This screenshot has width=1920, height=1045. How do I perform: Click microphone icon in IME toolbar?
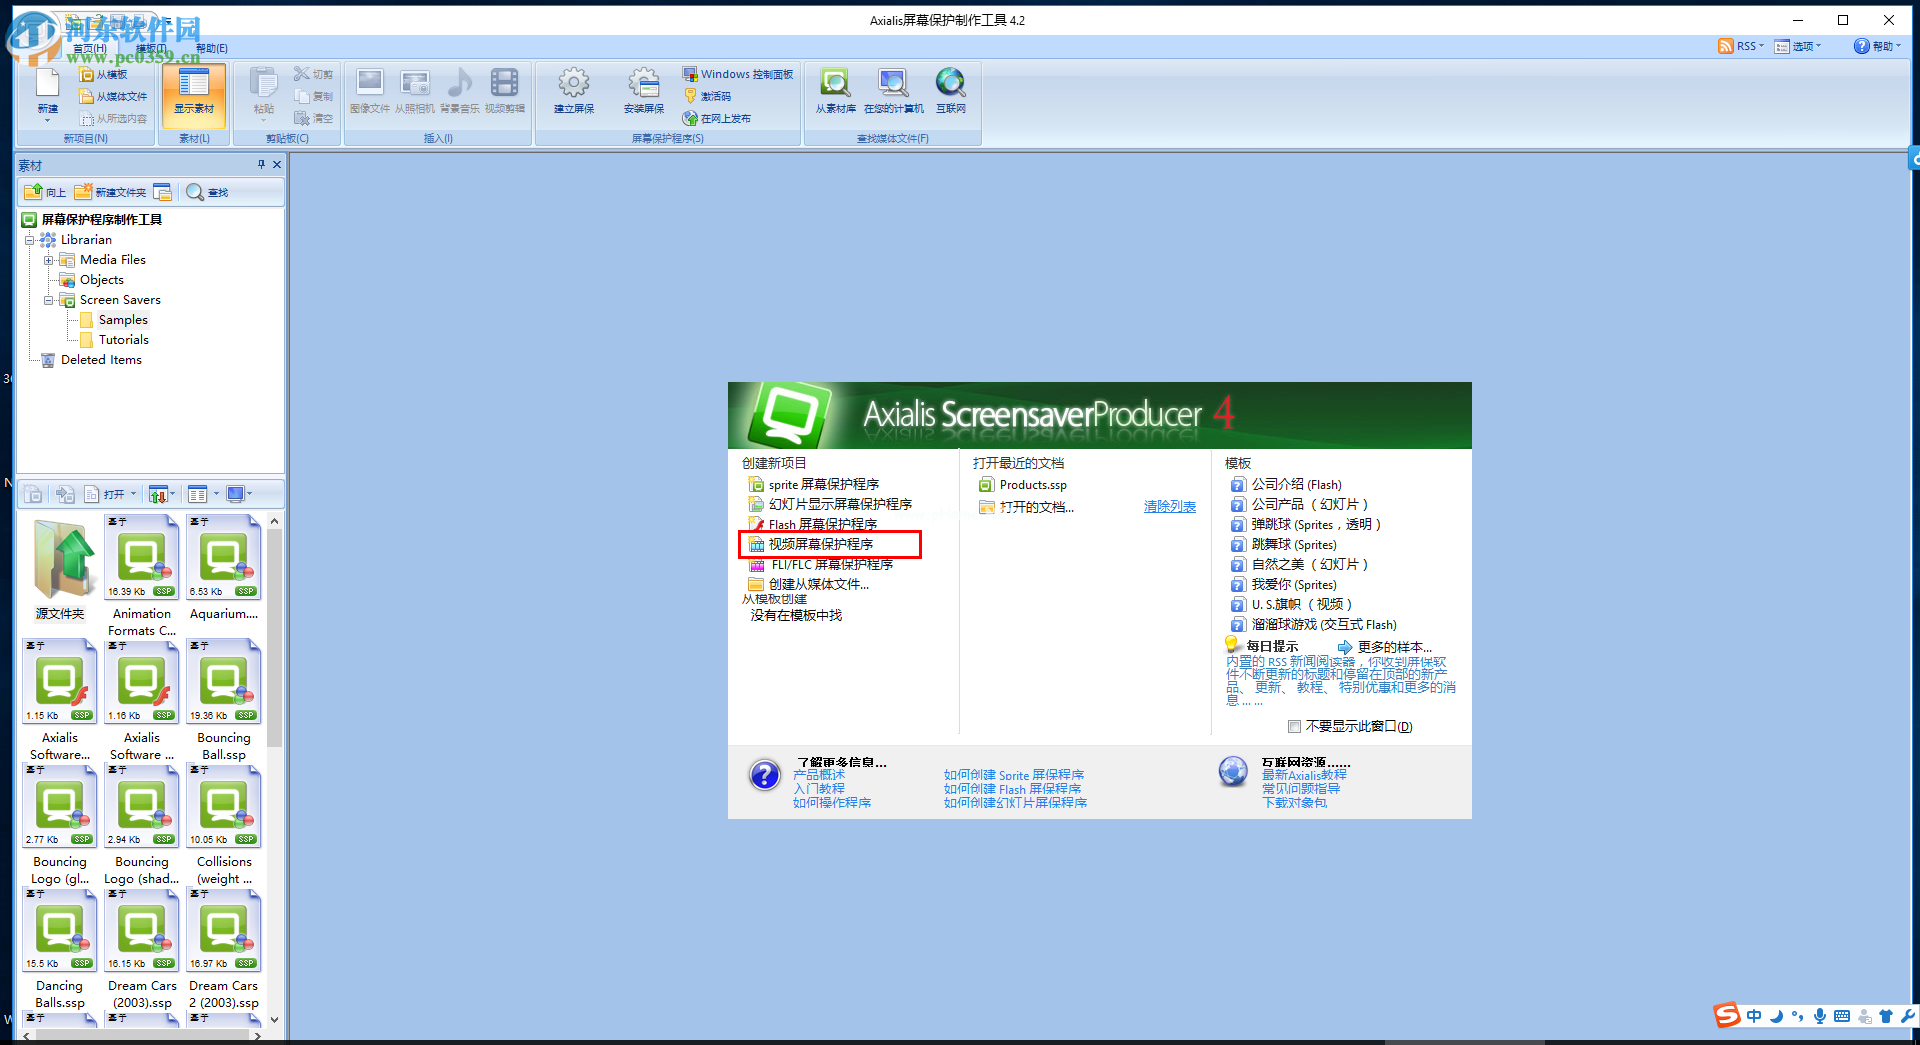(1820, 1016)
